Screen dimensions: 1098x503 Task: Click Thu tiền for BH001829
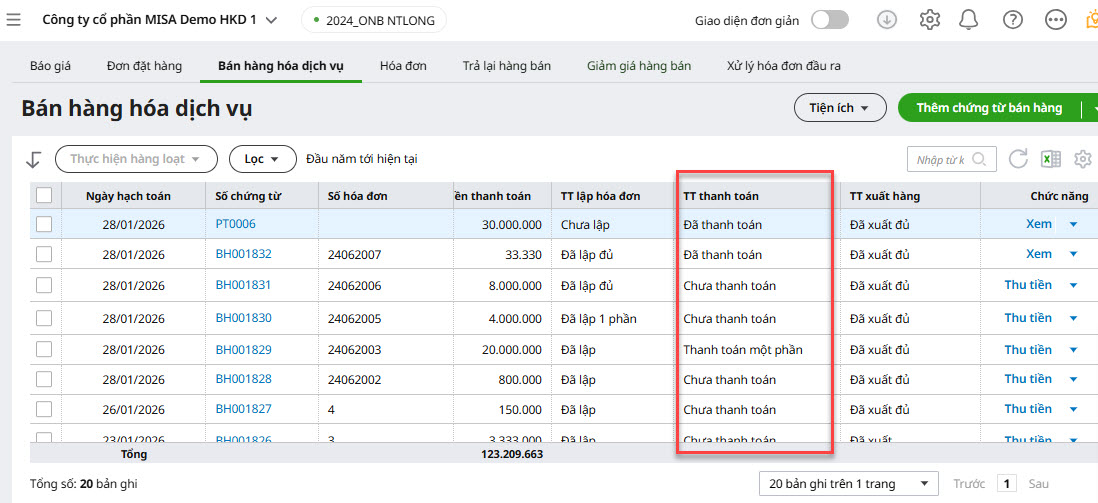1027,349
